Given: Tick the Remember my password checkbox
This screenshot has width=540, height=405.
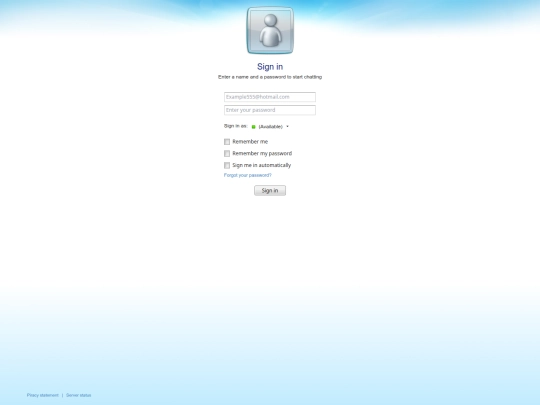Looking at the screenshot, I should pos(227,154).
